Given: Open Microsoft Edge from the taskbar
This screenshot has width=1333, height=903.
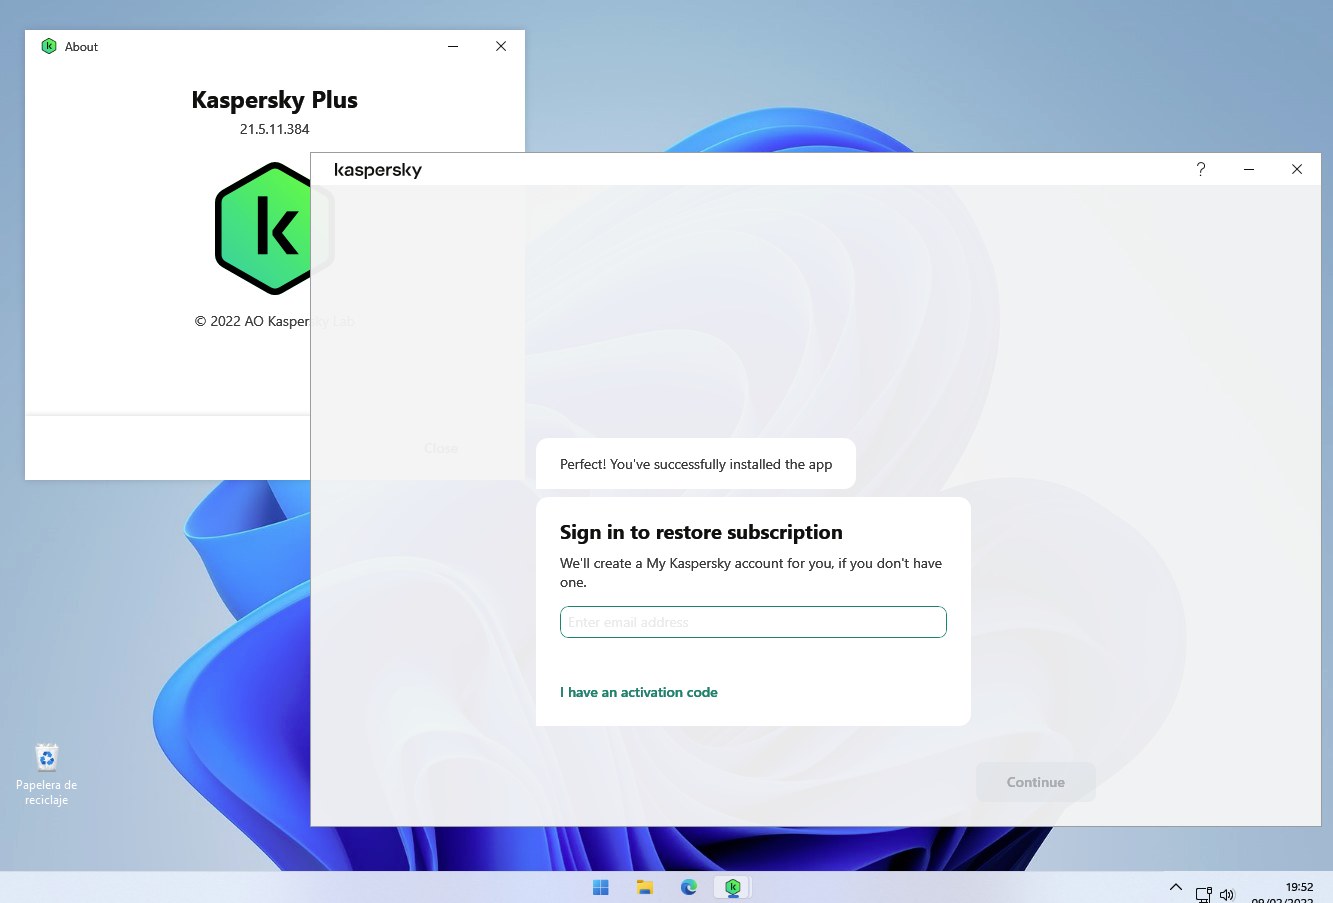Looking at the screenshot, I should tap(689, 887).
